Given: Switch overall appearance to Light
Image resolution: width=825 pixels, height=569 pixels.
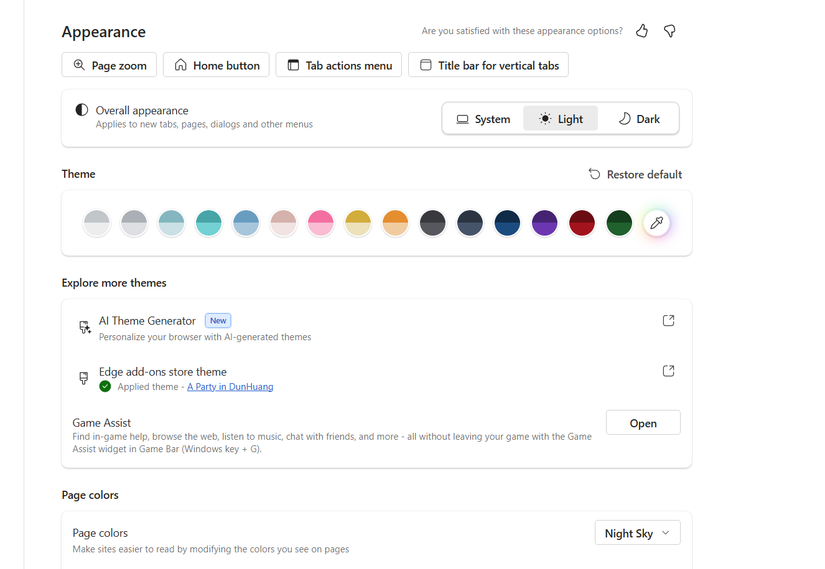Looking at the screenshot, I should click(x=560, y=119).
